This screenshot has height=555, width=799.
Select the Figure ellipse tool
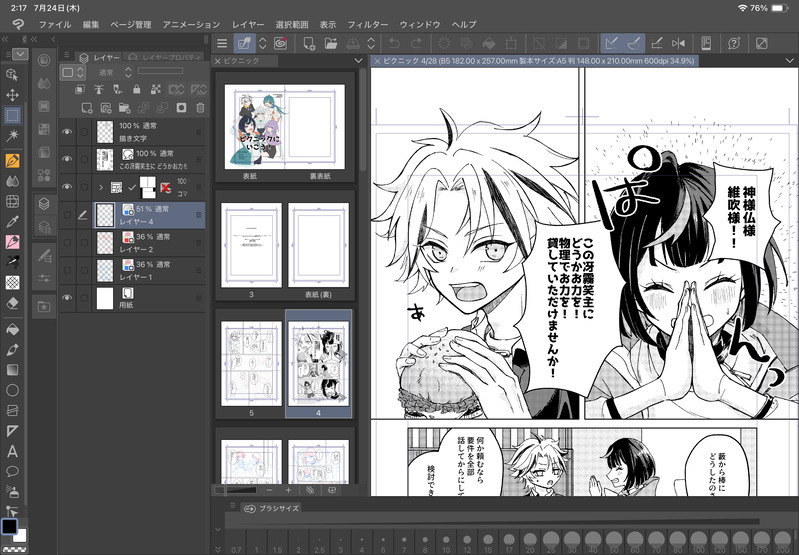12,391
